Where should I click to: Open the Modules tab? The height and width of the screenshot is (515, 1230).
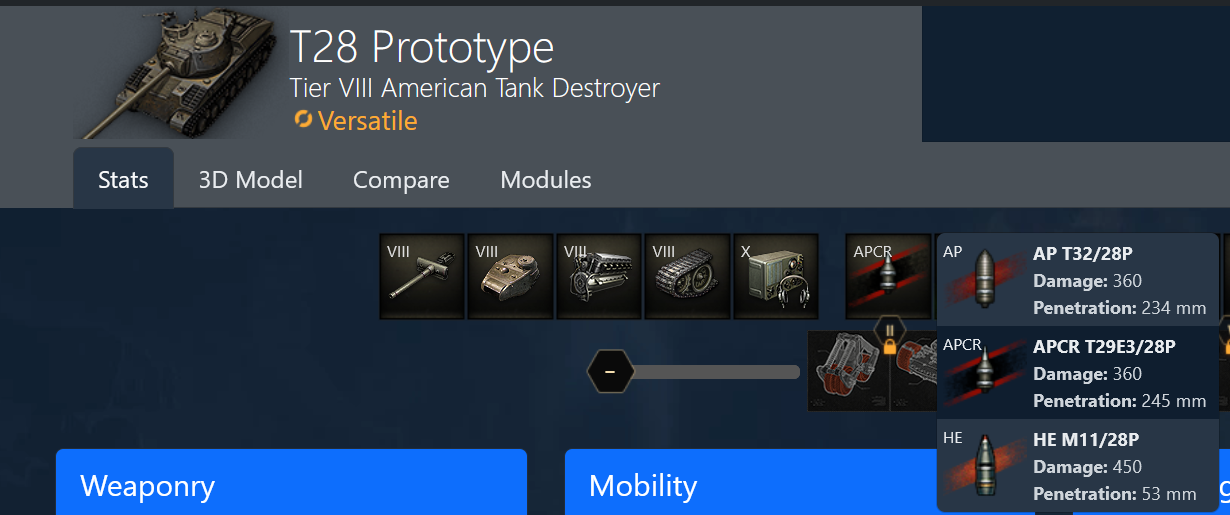(546, 180)
